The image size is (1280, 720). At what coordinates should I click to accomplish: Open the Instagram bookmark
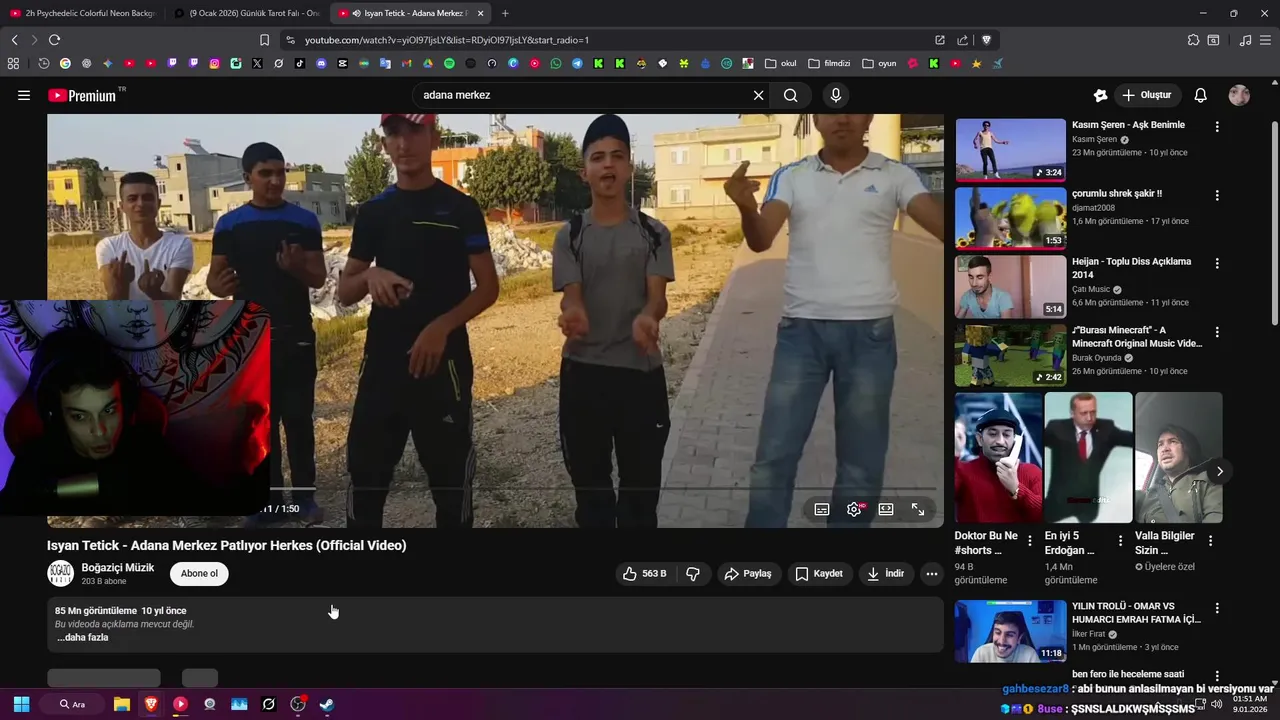pyautogui.click(x=214, y=63)
